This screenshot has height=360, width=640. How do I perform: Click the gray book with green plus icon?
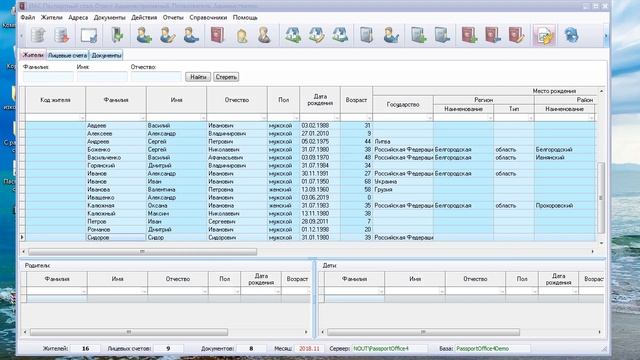(x=418, y=36)
